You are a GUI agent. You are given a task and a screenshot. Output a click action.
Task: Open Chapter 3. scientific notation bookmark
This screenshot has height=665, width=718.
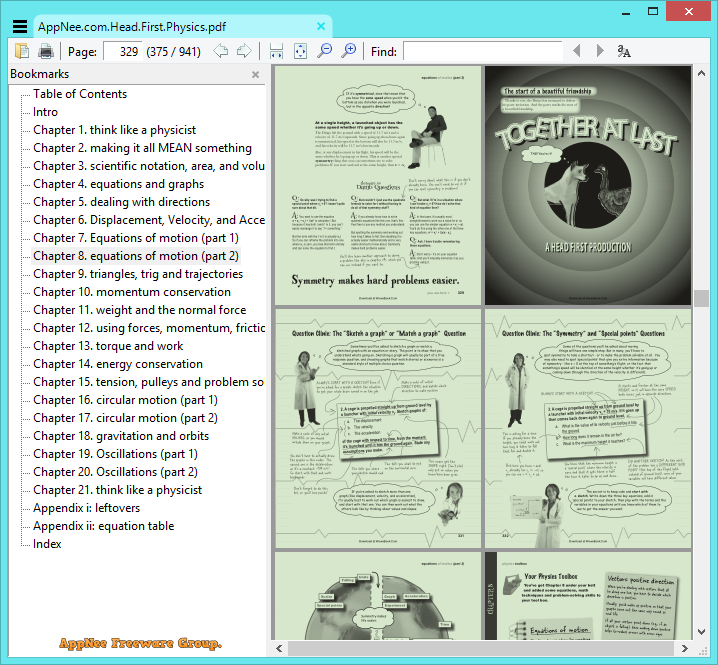149,166
